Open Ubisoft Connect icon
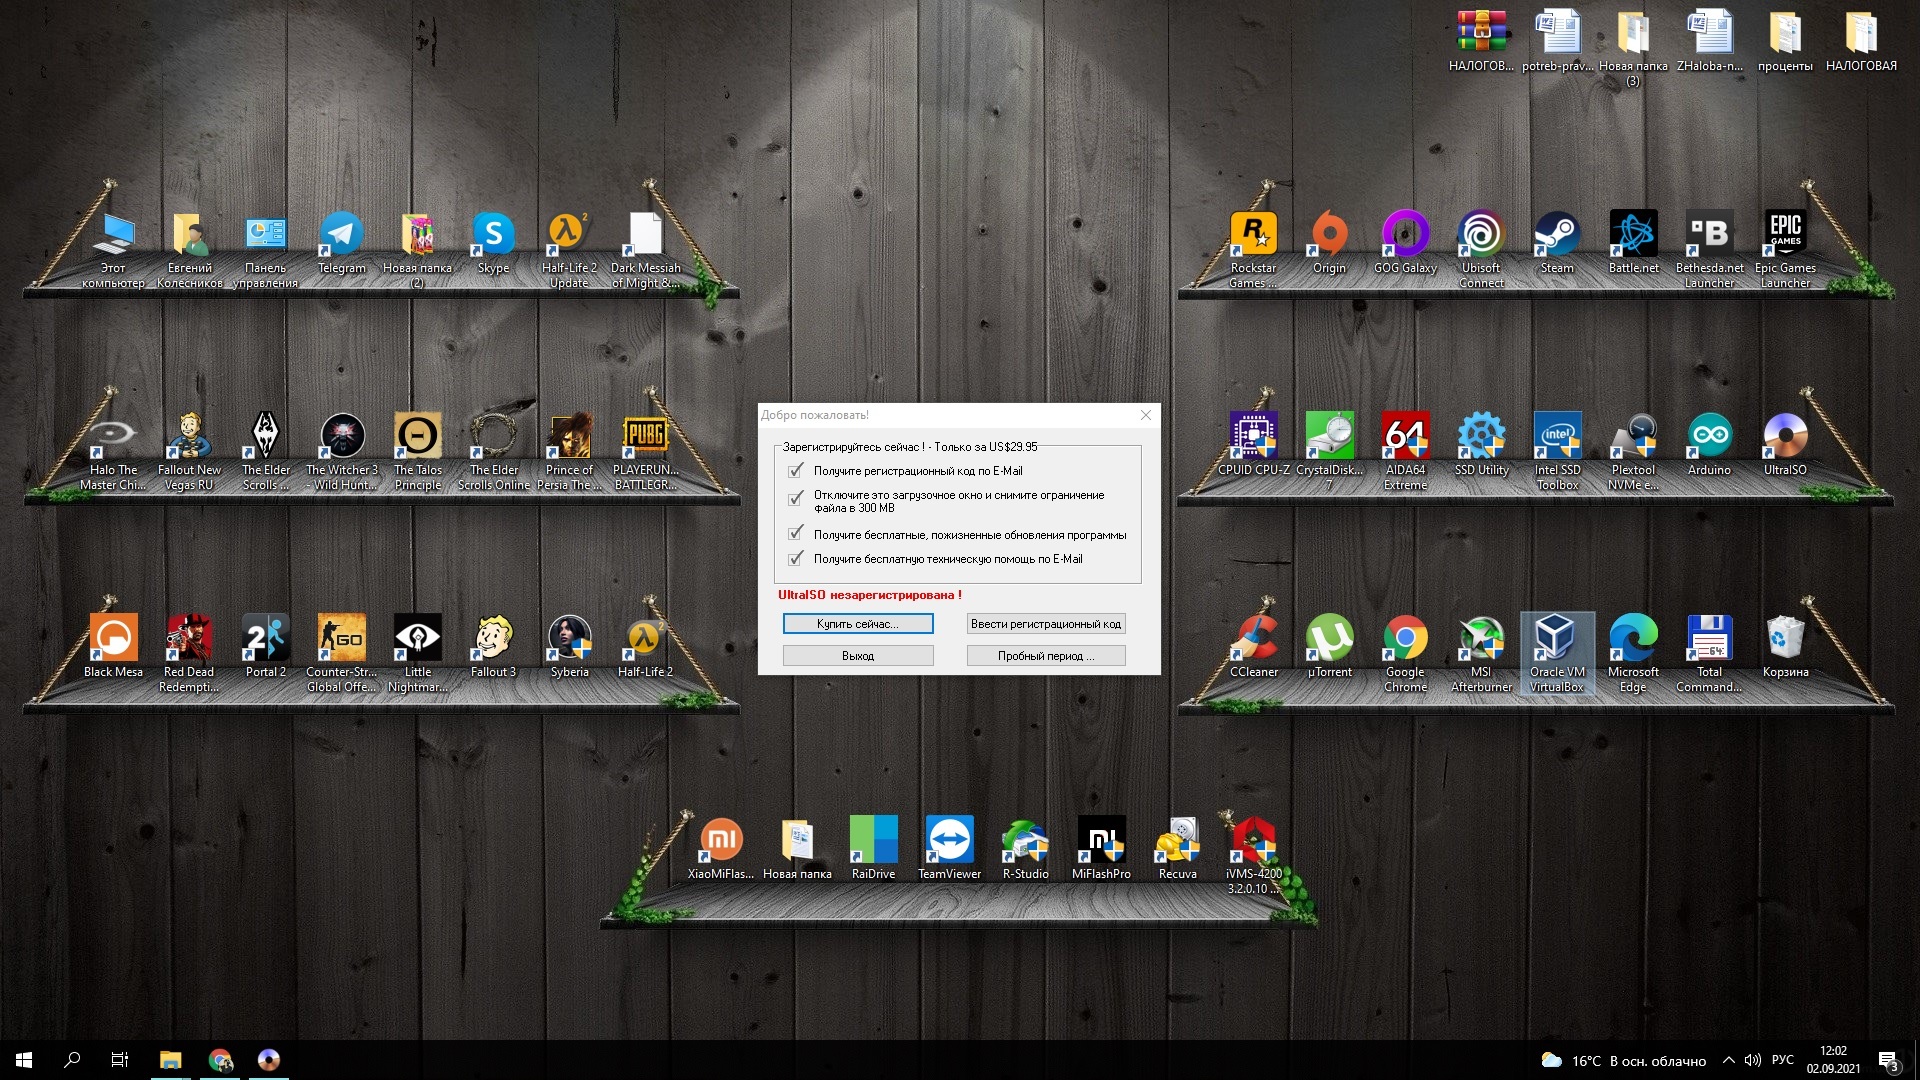The image size is (1920, 1080). 1482,250
